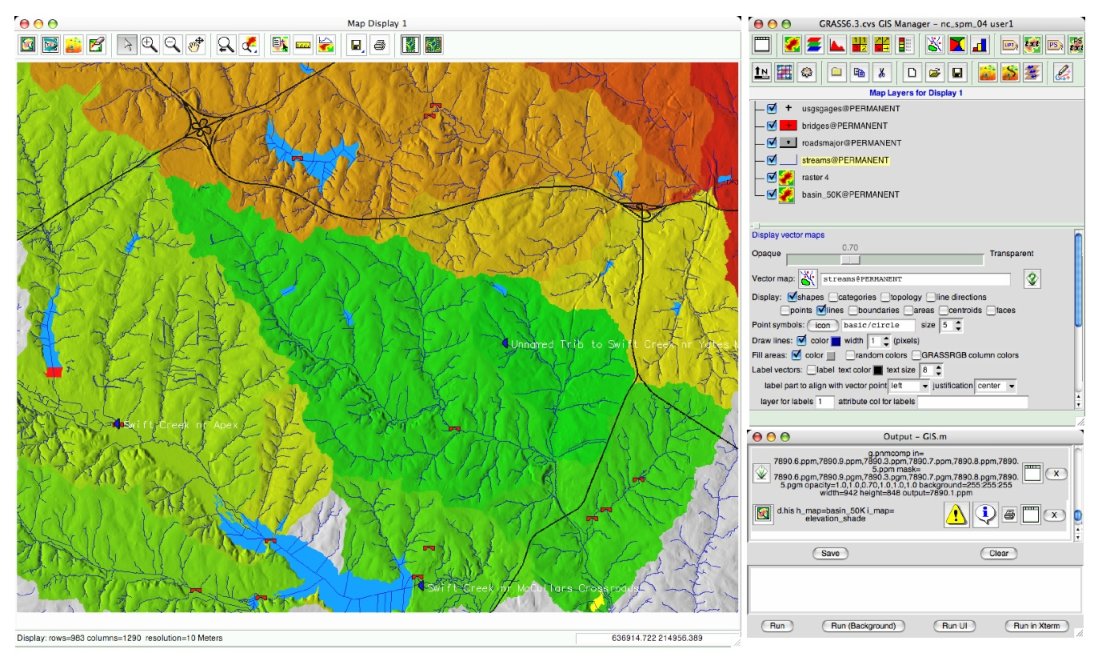Select the pan hand tool
The height and width of the screenshot is (661, 1094).
click(196, 44)
